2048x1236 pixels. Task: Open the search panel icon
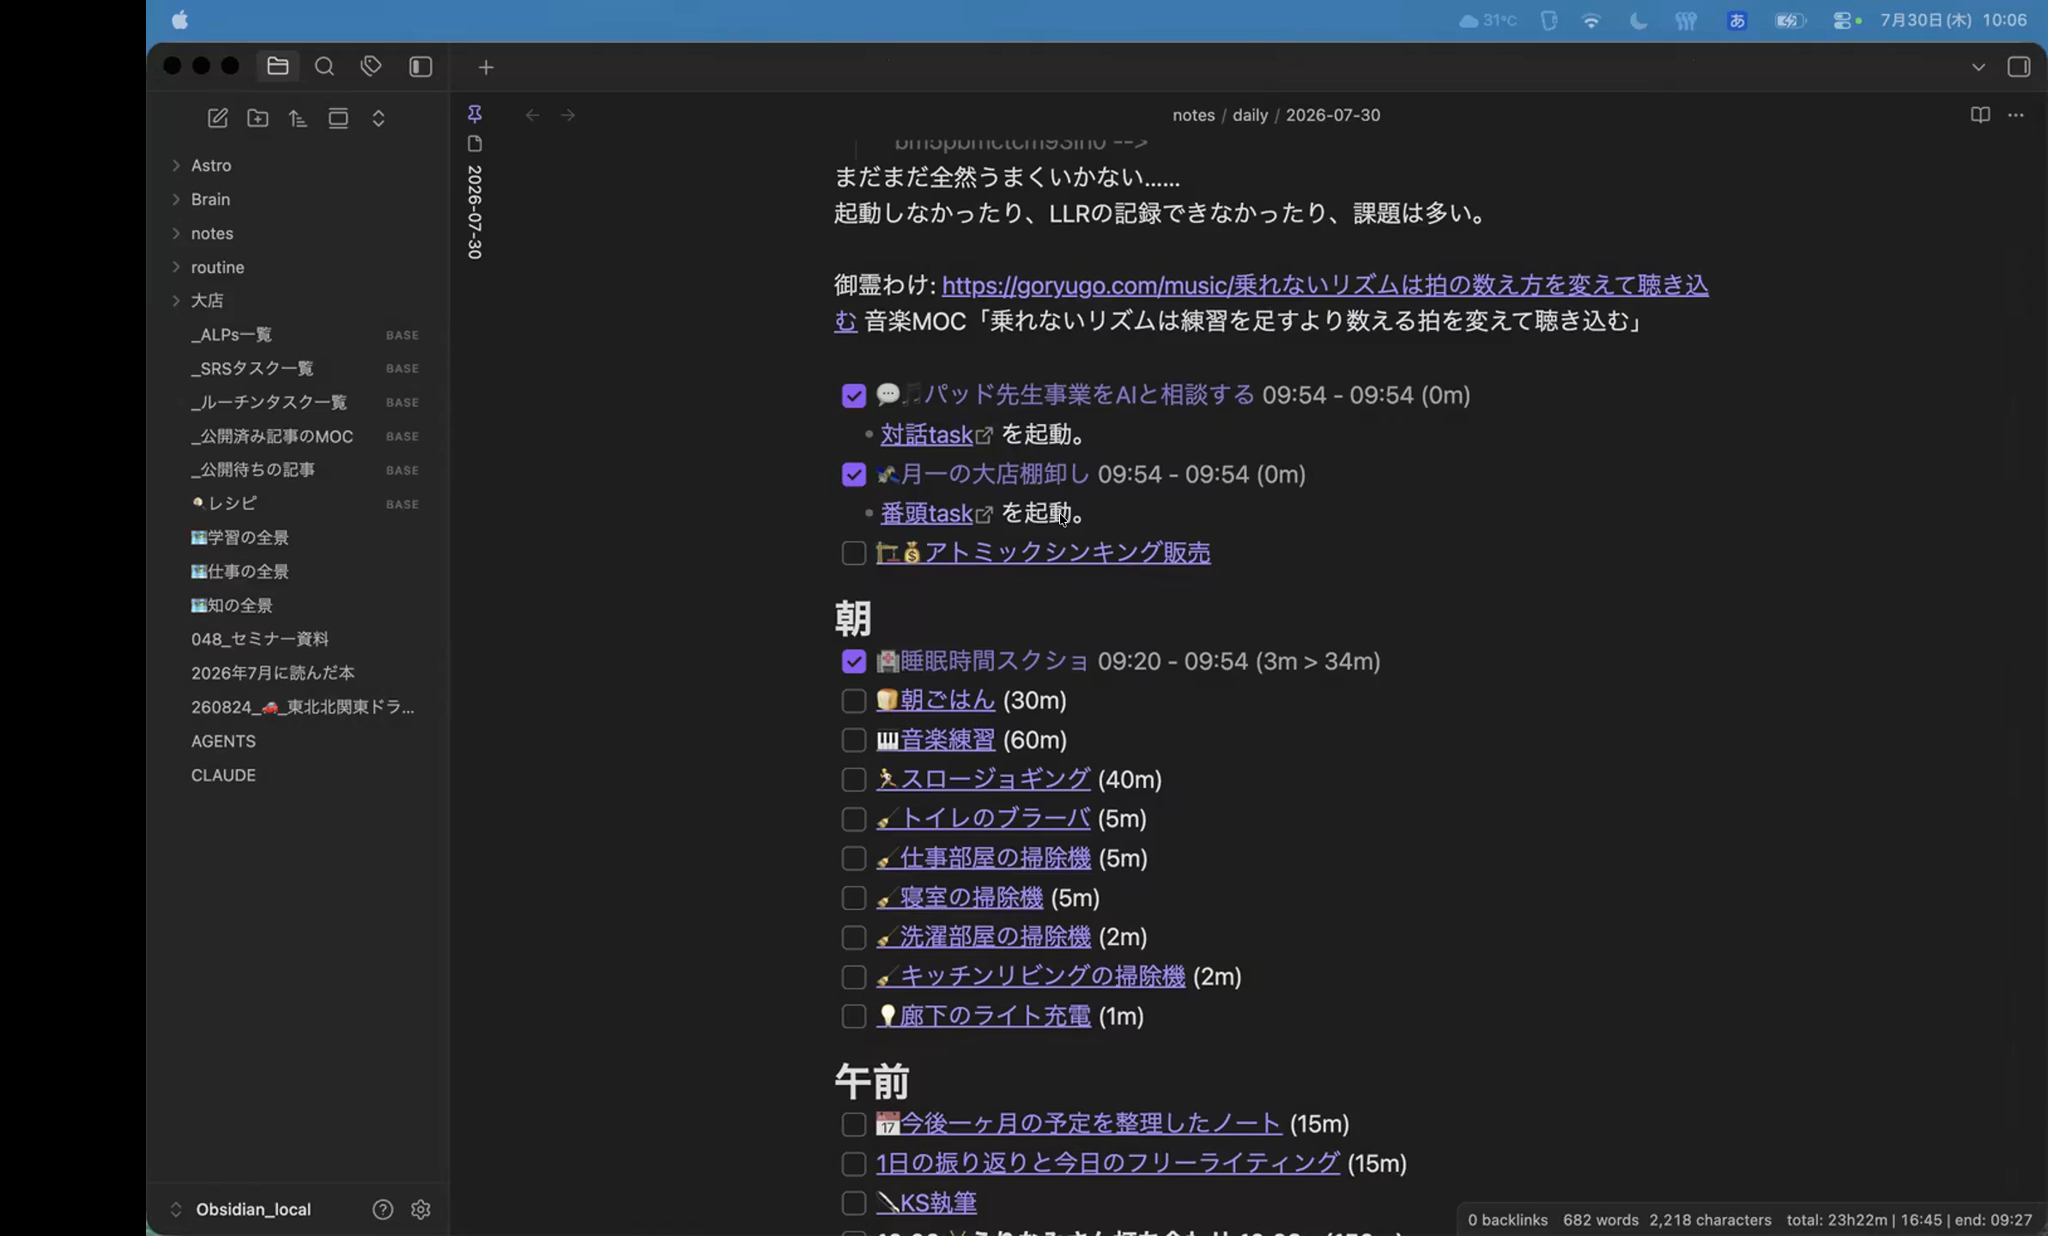pyautogui.click(x=324, y=66)
